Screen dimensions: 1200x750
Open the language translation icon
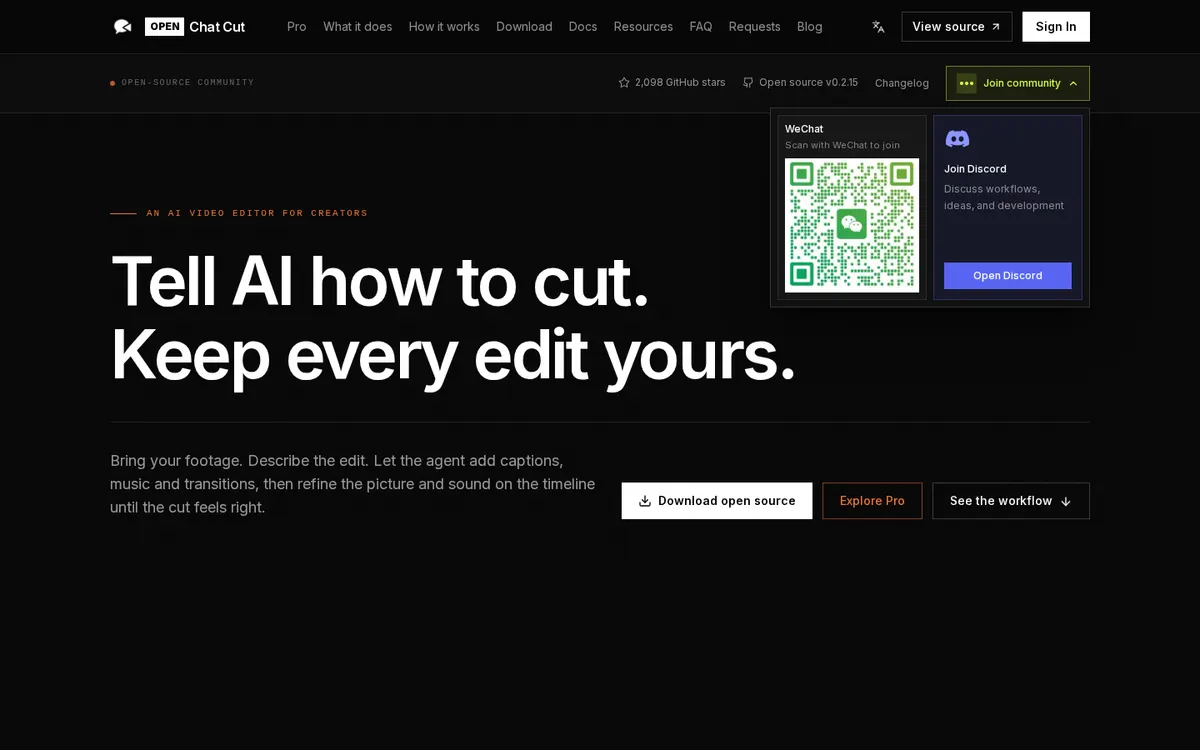(878, 27)
